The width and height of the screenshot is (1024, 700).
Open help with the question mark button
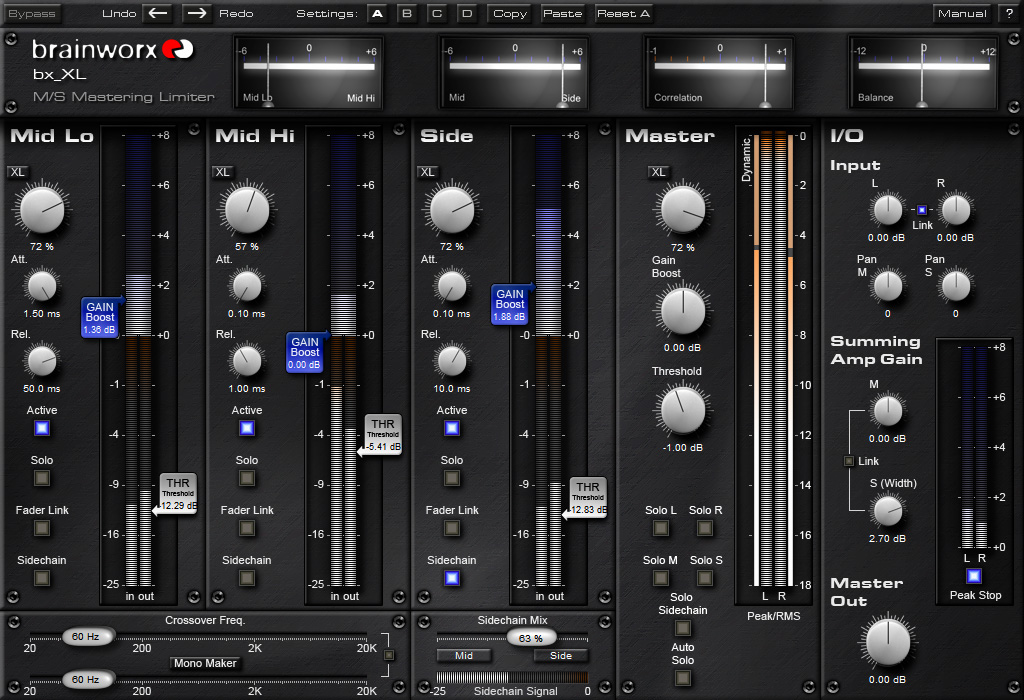coord(1008,14)
